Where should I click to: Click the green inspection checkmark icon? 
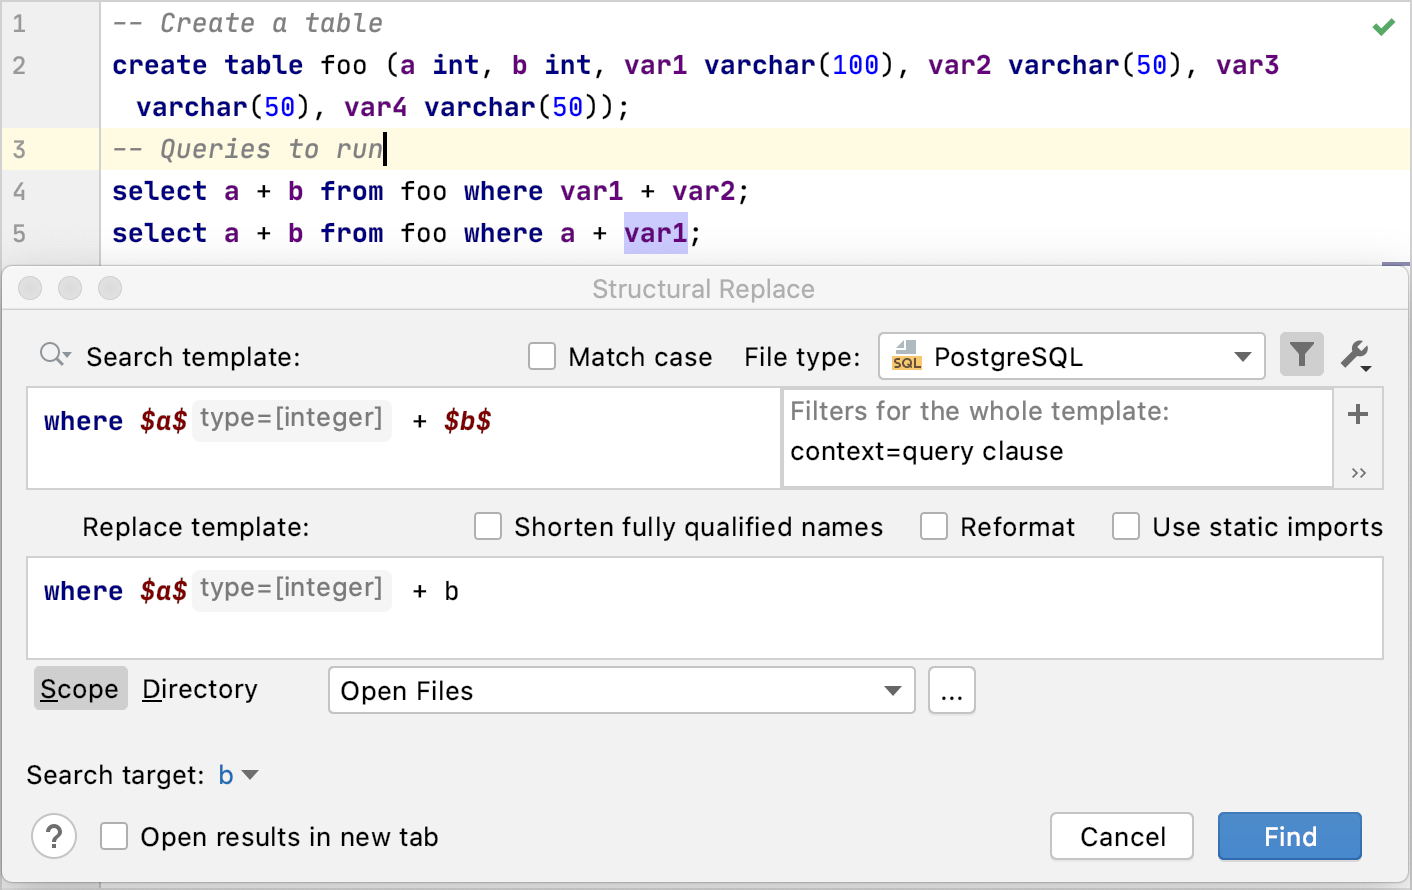1383,27
